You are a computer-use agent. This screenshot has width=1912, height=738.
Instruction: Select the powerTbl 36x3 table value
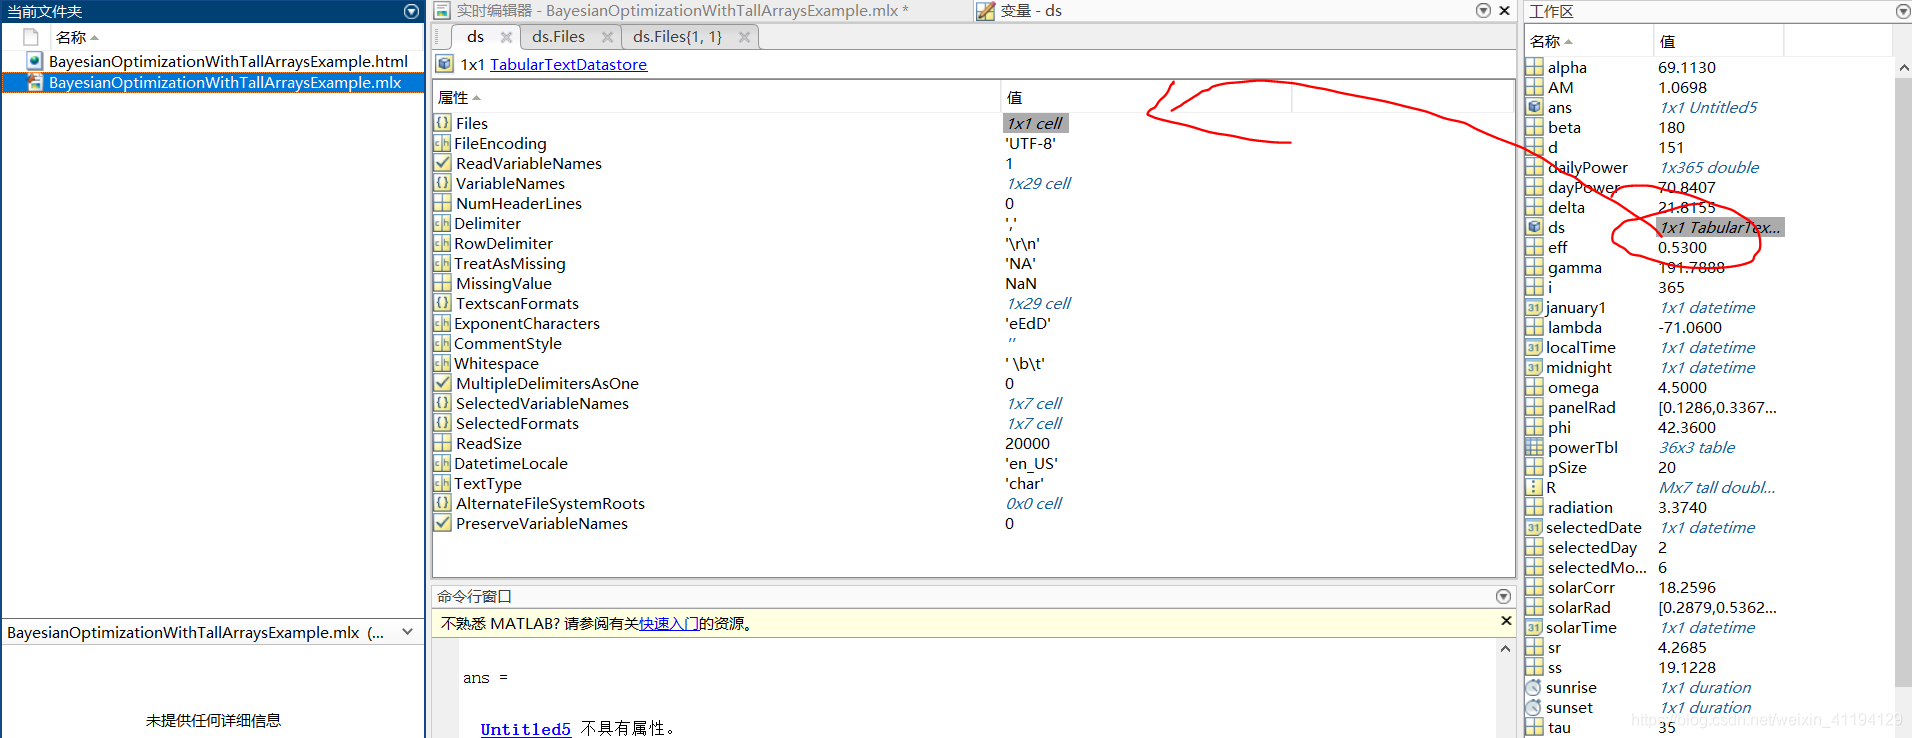[x=1697, y=447]
